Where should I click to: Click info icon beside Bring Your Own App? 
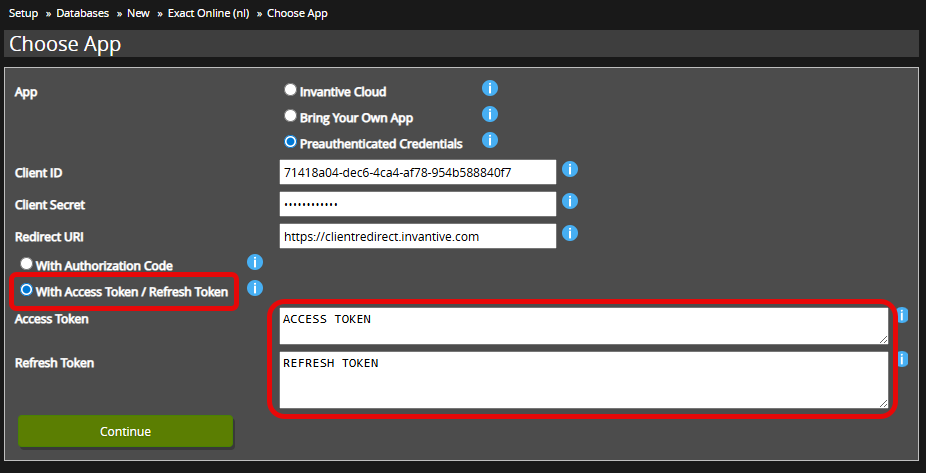click(x=490, y=115)
